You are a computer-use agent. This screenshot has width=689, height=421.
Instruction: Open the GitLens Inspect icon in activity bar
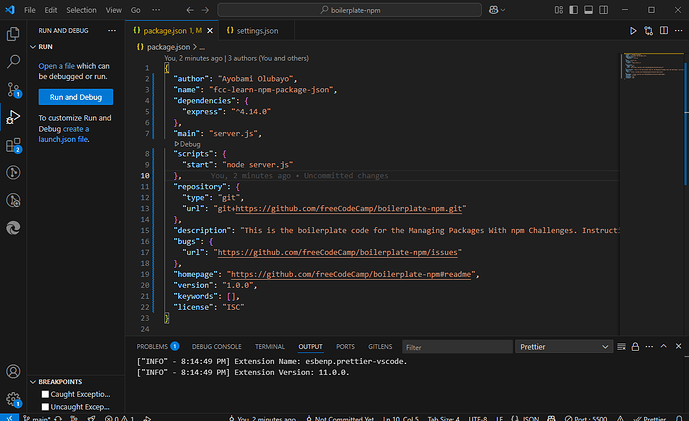pos(13,200)
